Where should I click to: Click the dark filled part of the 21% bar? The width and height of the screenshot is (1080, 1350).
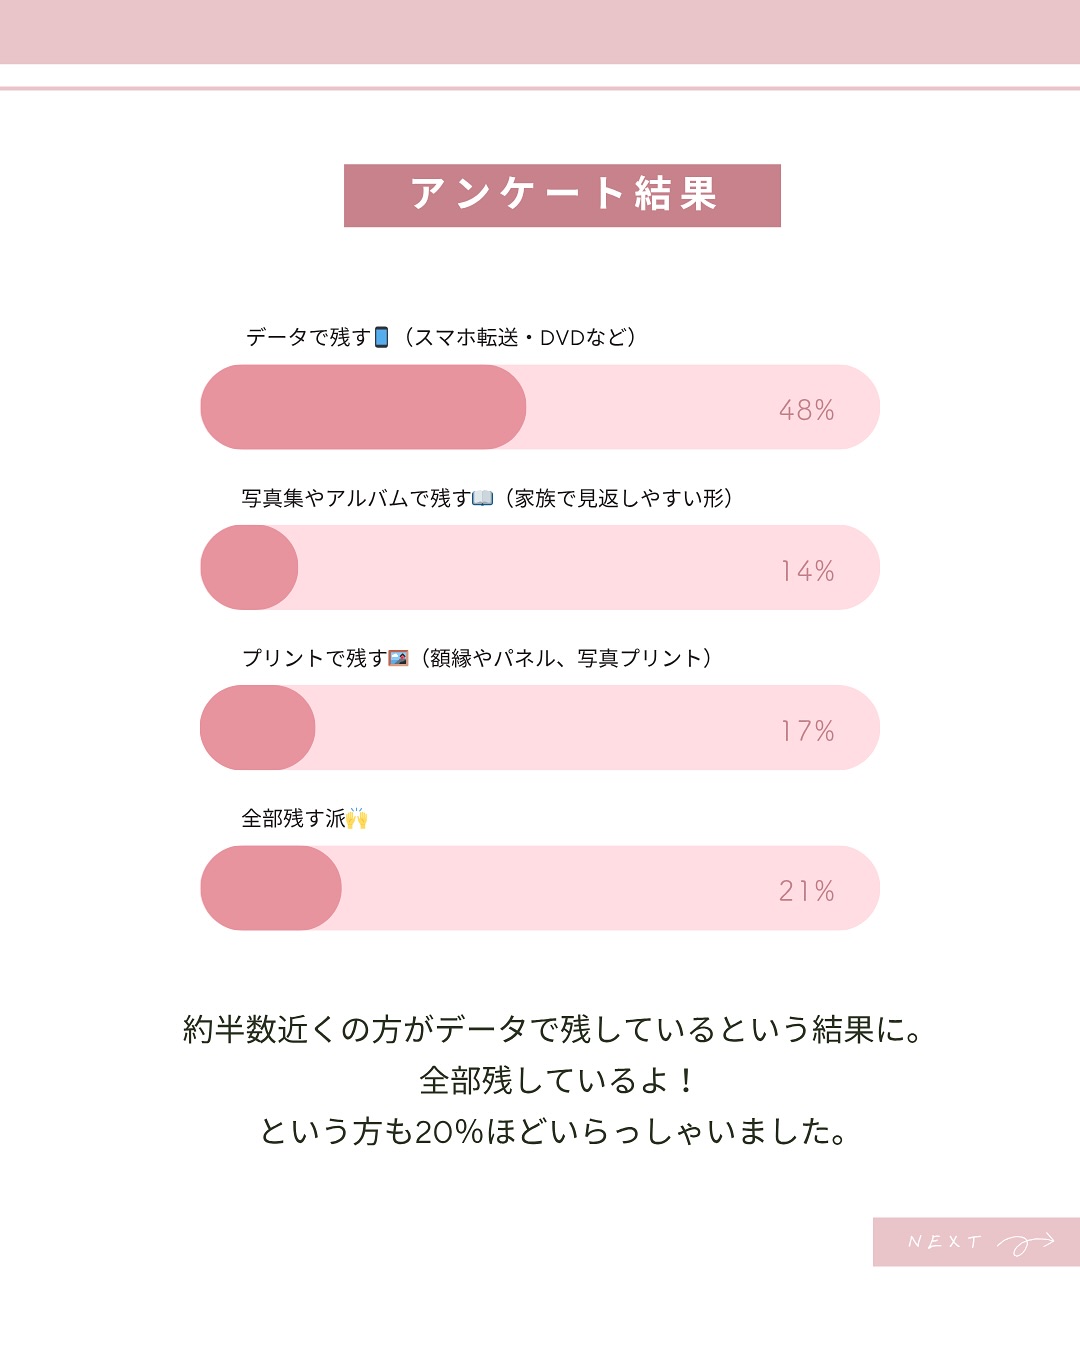coord(270,888)
